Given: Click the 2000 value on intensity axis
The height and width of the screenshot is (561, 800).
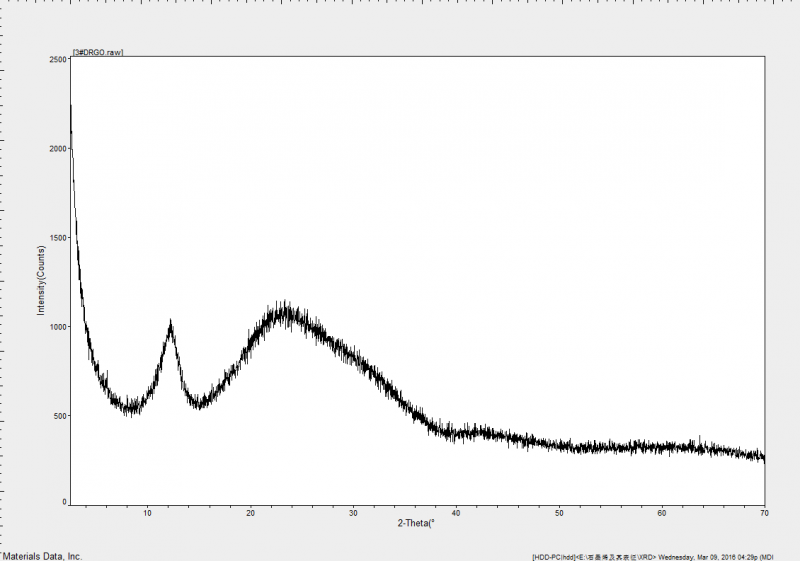Looking at the screenshot, I should coord(58,149).
